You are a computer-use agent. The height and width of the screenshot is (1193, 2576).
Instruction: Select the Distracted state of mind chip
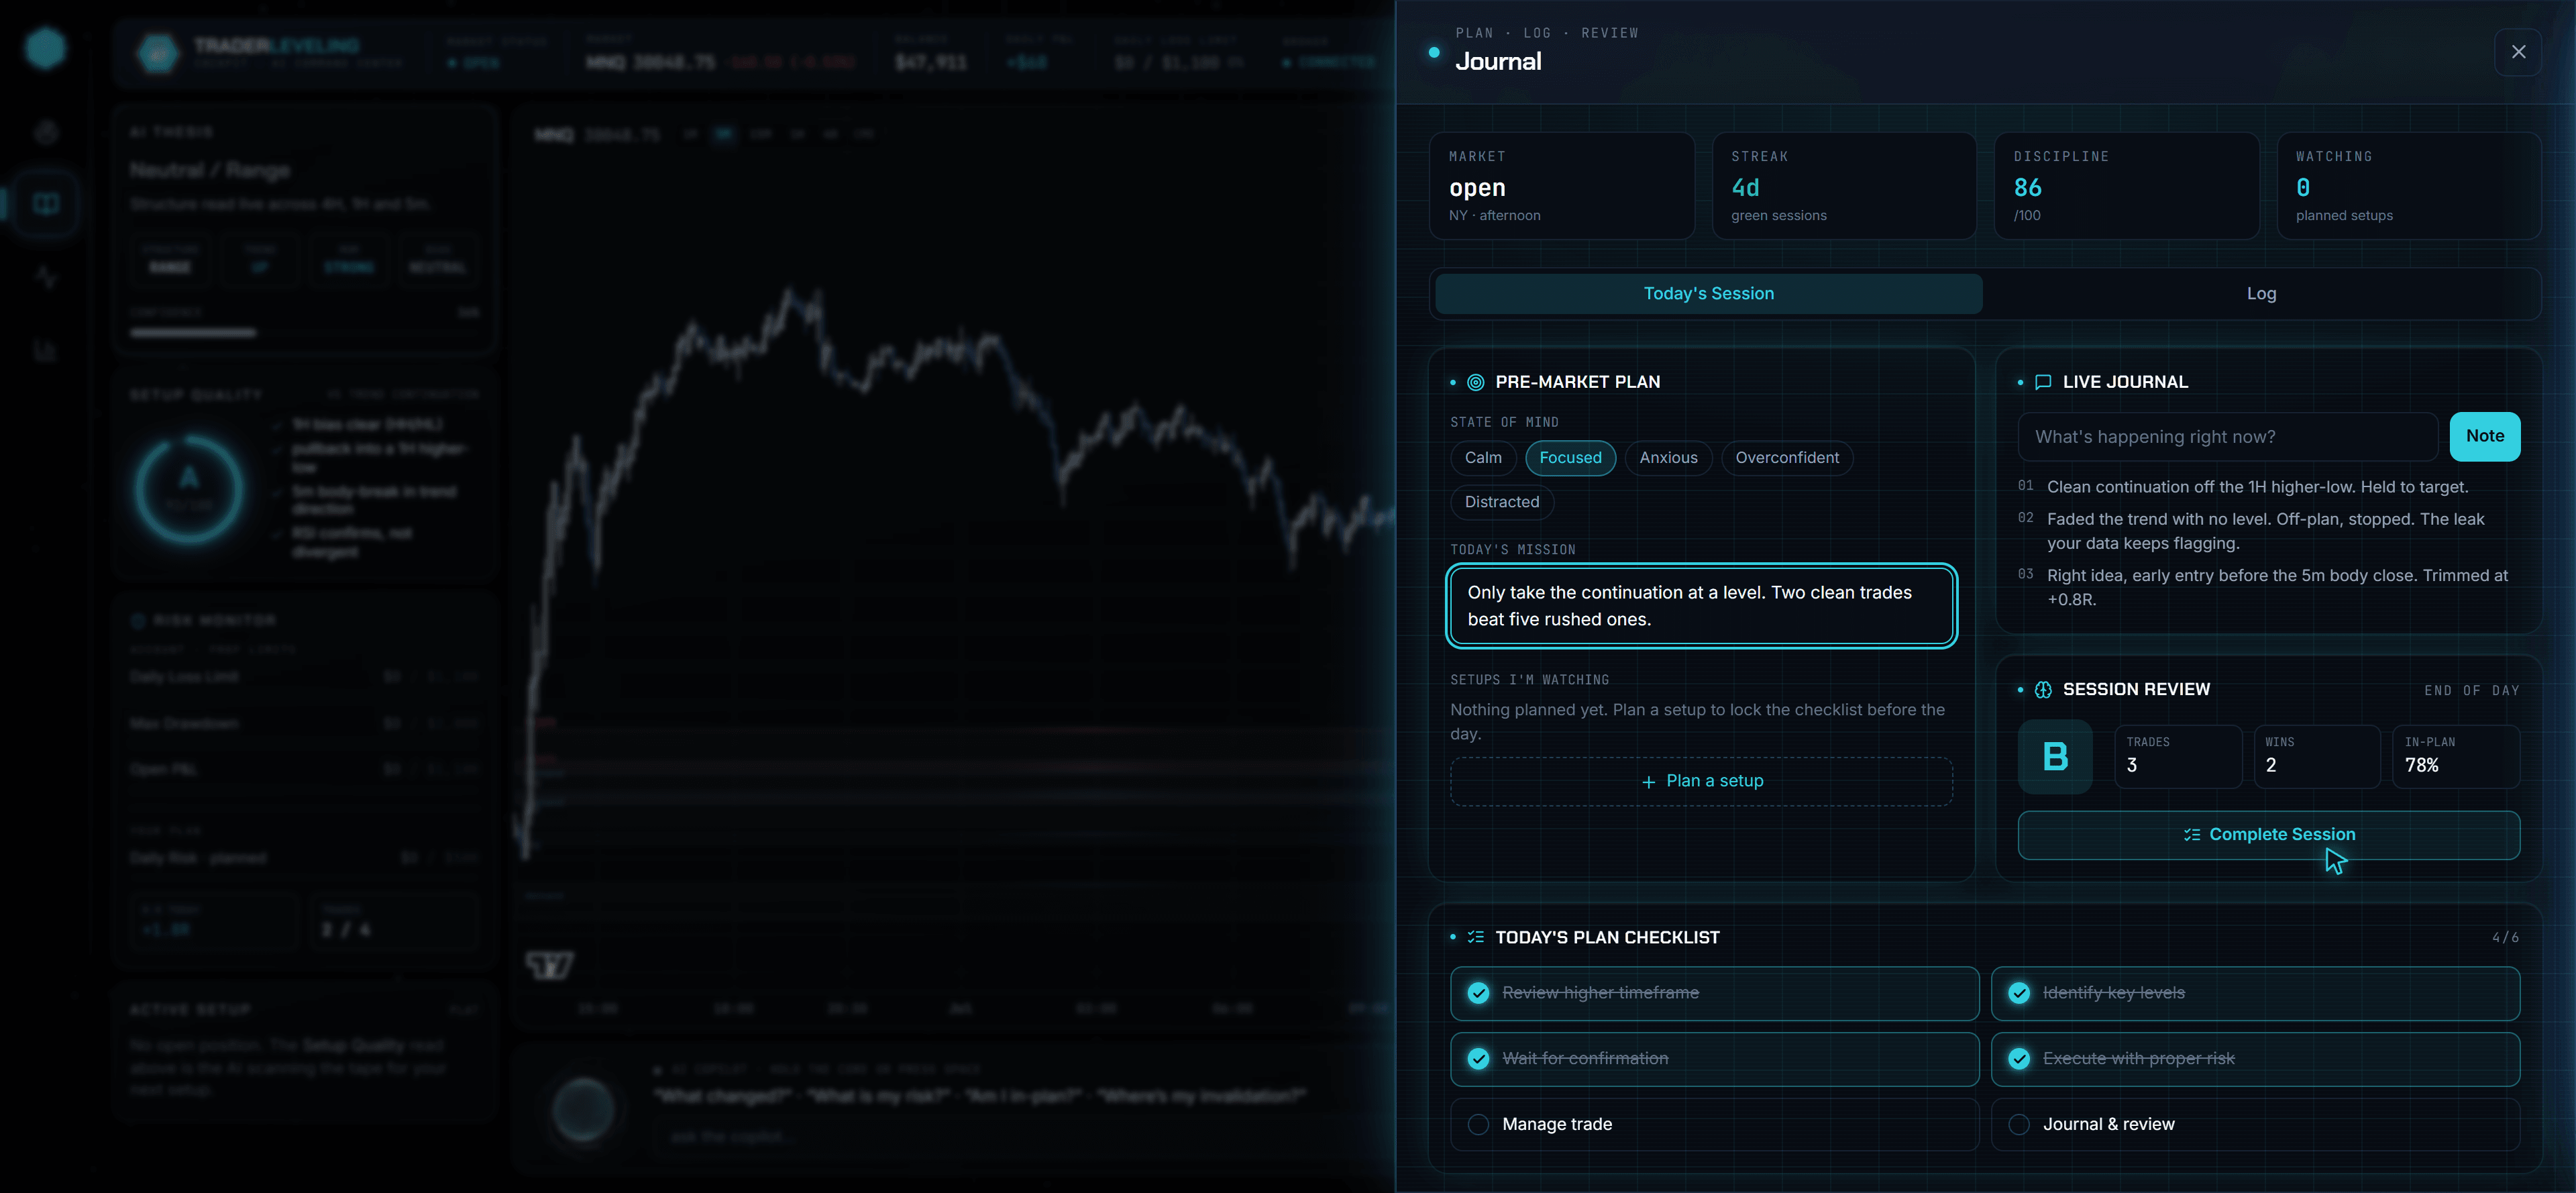click(x=1502, y=502)
